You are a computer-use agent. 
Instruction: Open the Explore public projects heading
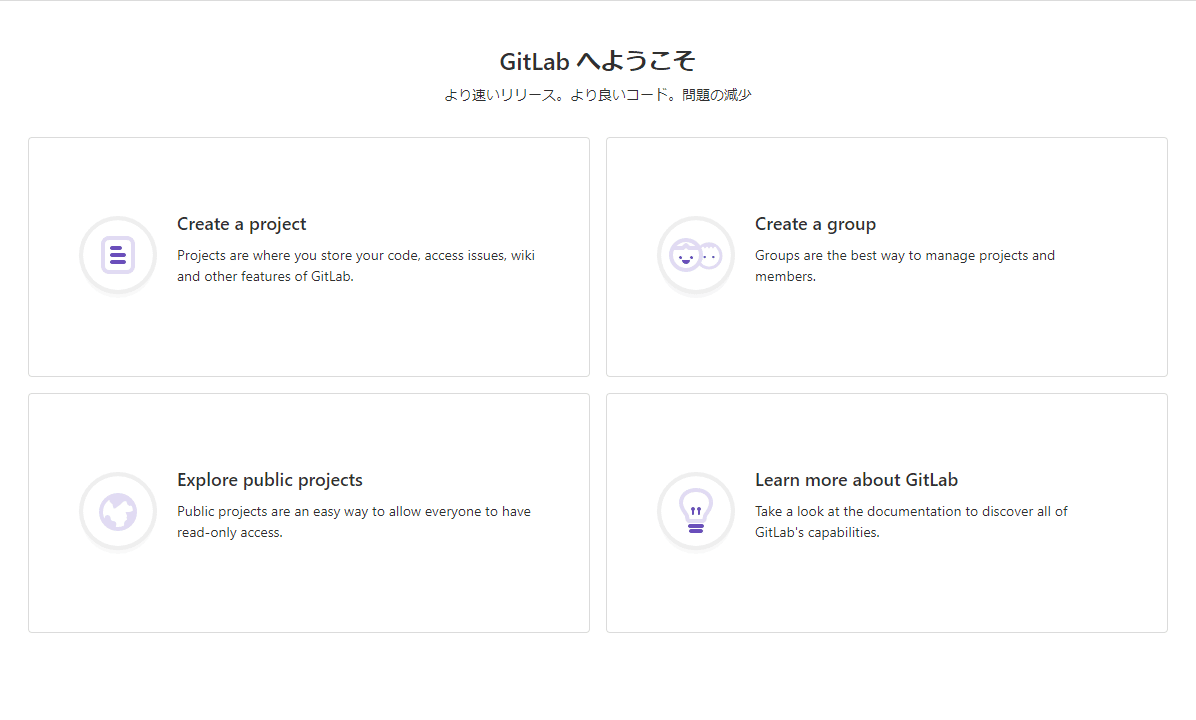tap(270, 480)
